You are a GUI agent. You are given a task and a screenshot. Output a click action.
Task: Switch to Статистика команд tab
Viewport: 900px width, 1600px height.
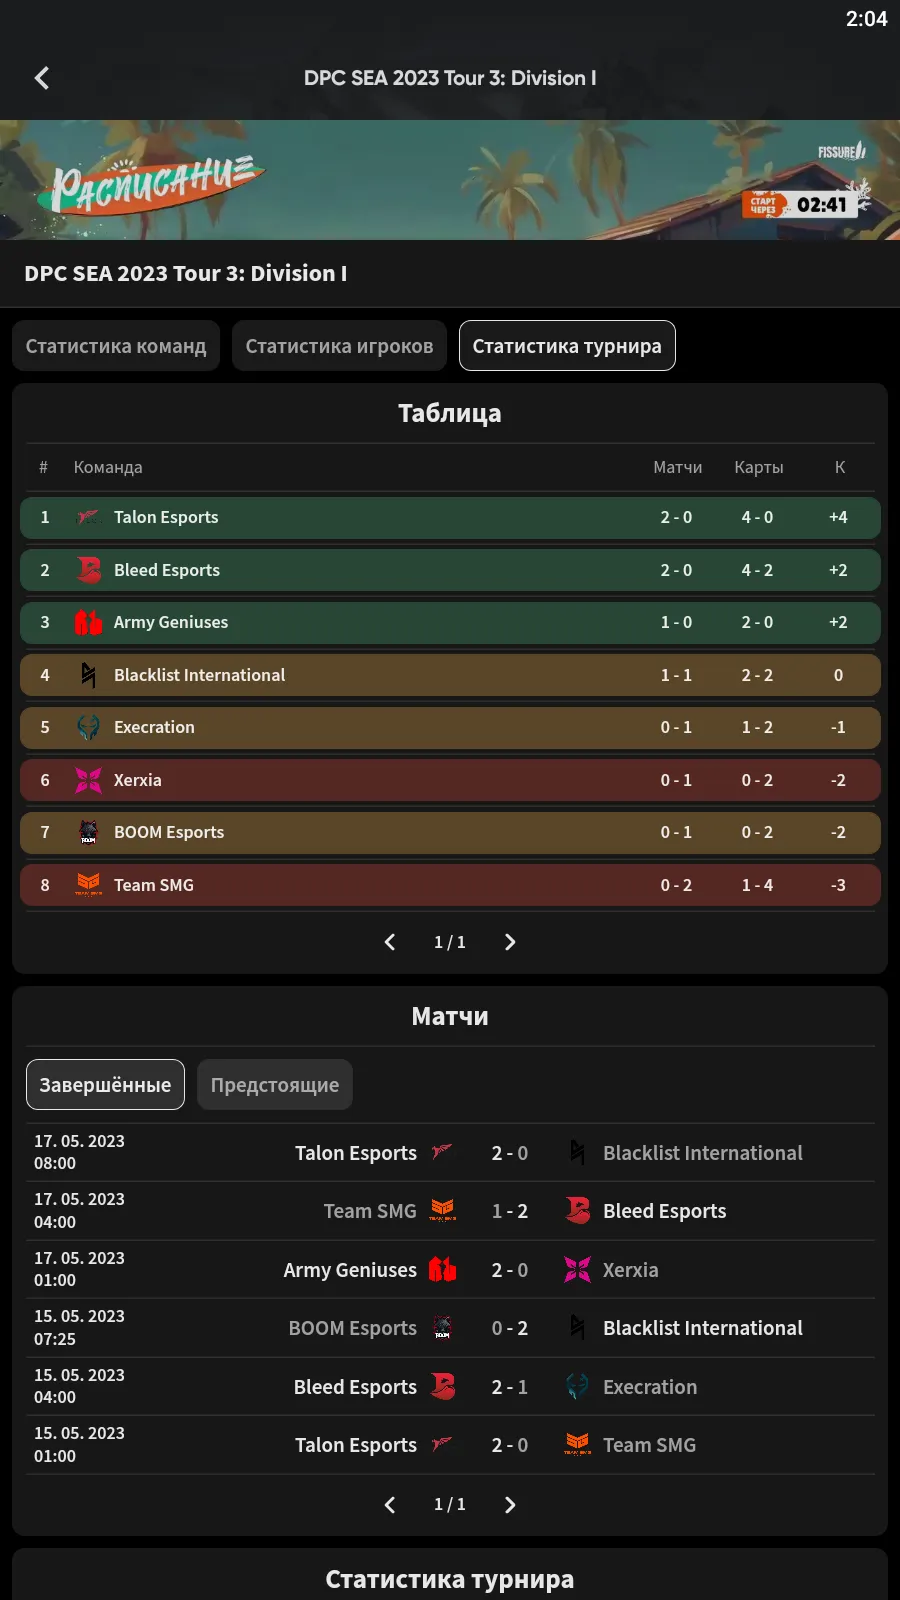[116, 346]
